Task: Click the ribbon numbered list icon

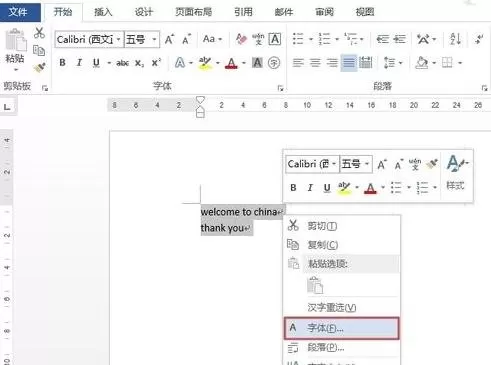Action: coord(324,39)
